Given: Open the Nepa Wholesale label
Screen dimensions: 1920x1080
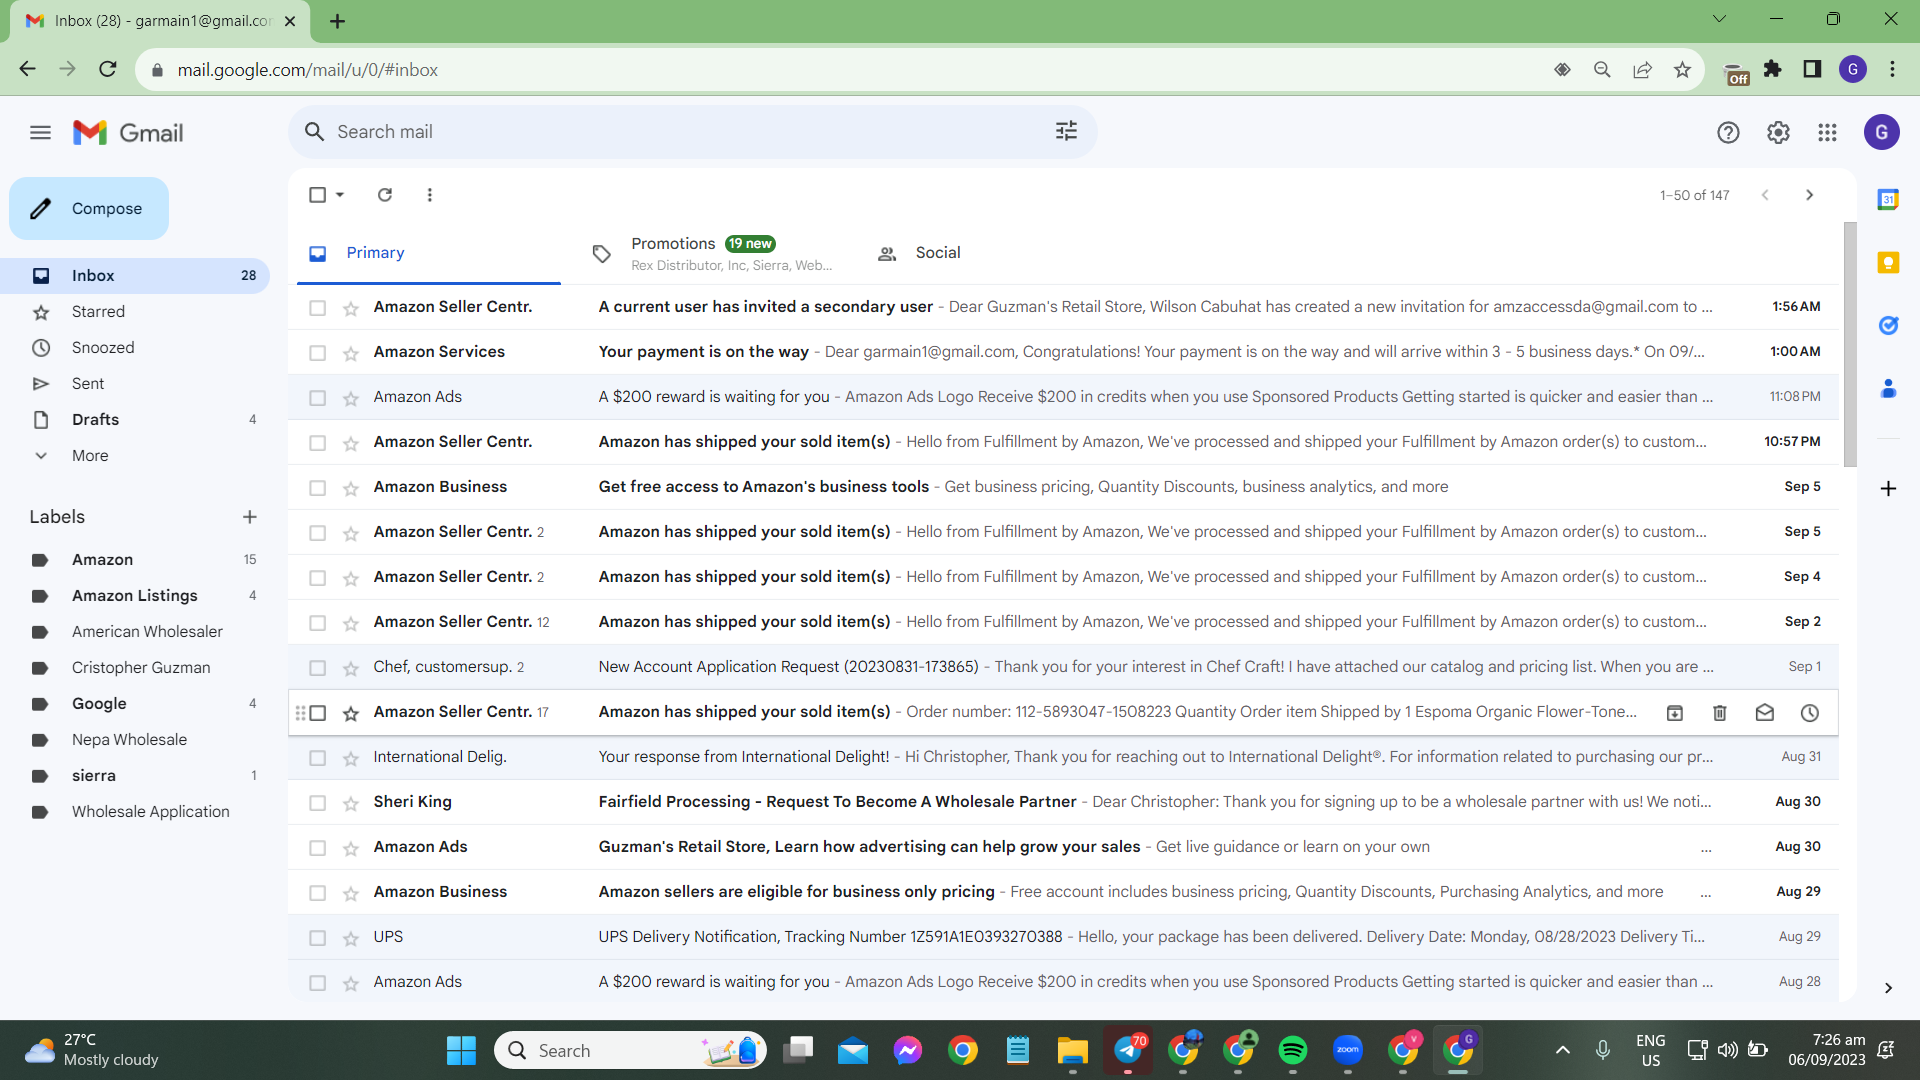Looking at the screenshot, I should coord(129,740).
